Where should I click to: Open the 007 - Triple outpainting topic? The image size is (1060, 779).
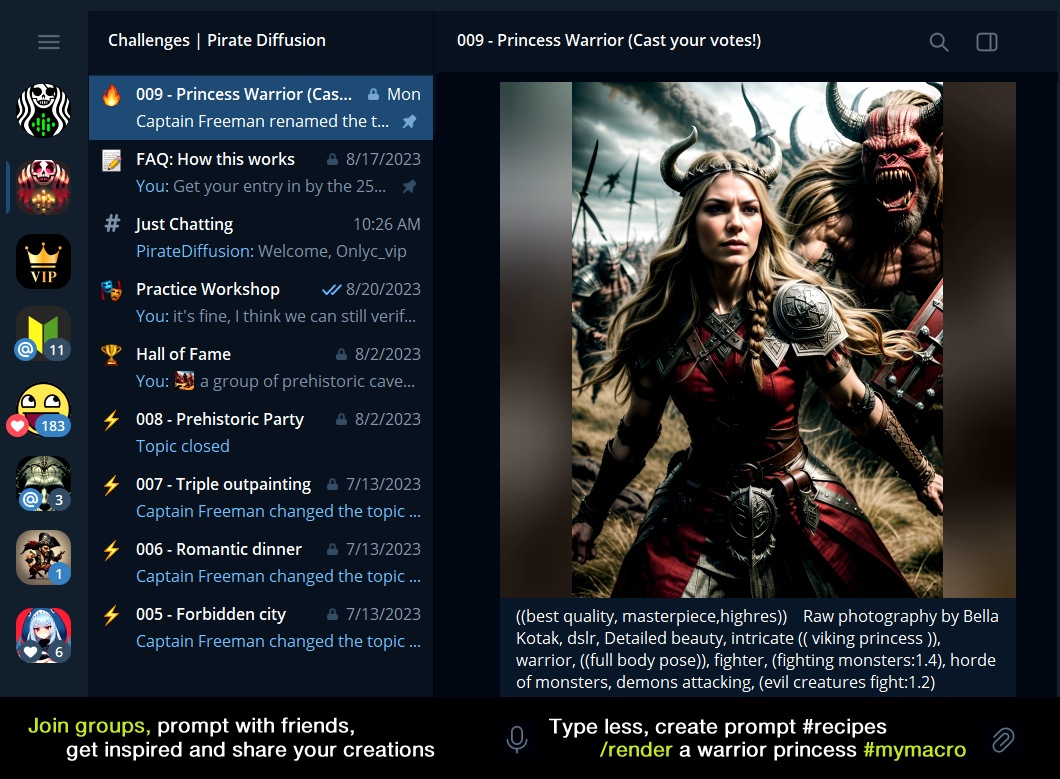[261, 497]
